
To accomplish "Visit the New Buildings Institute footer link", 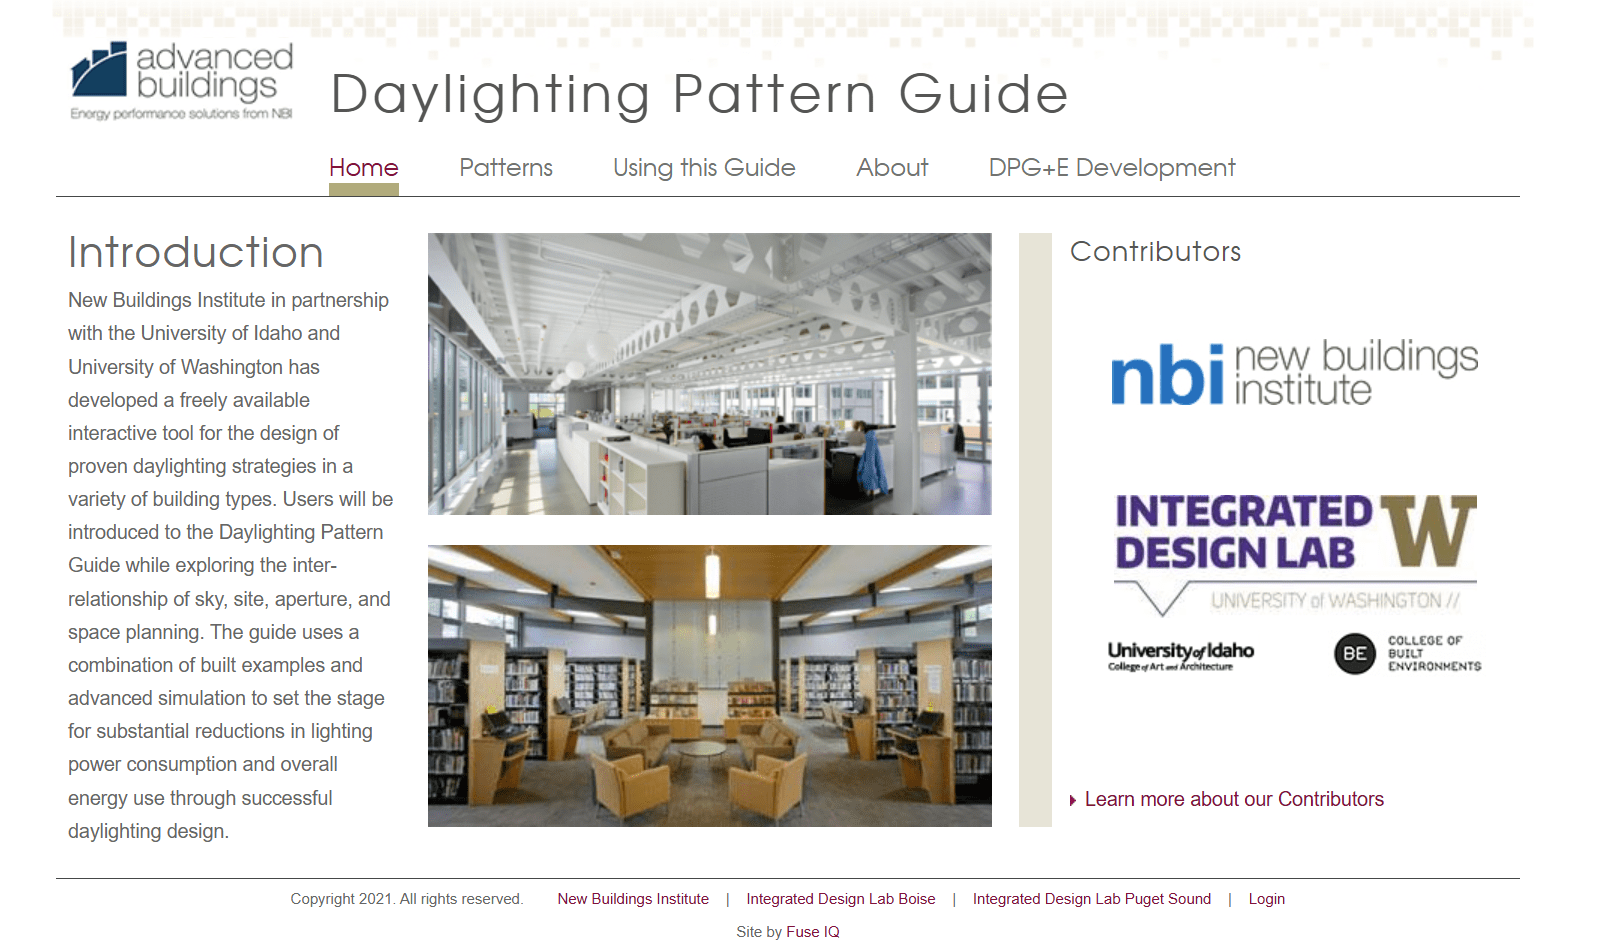I will [633, 899].
